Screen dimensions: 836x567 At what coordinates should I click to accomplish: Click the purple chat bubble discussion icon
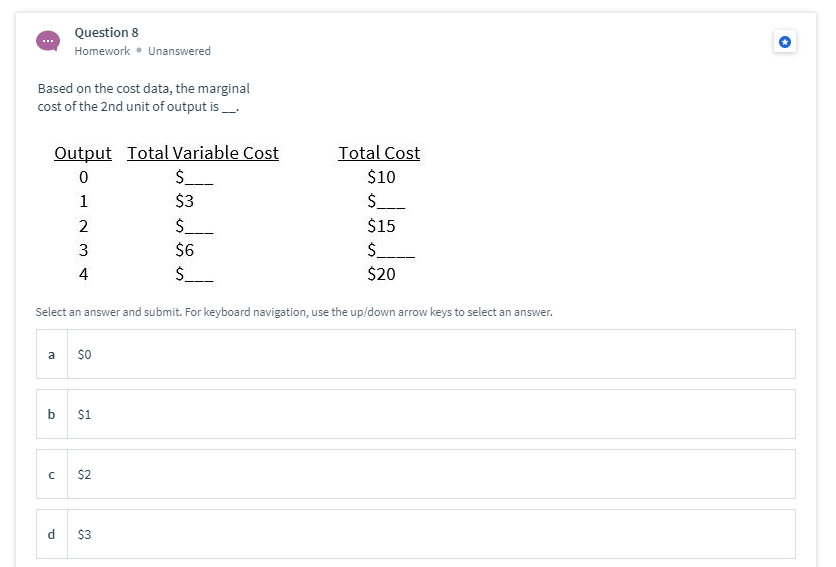48,41
